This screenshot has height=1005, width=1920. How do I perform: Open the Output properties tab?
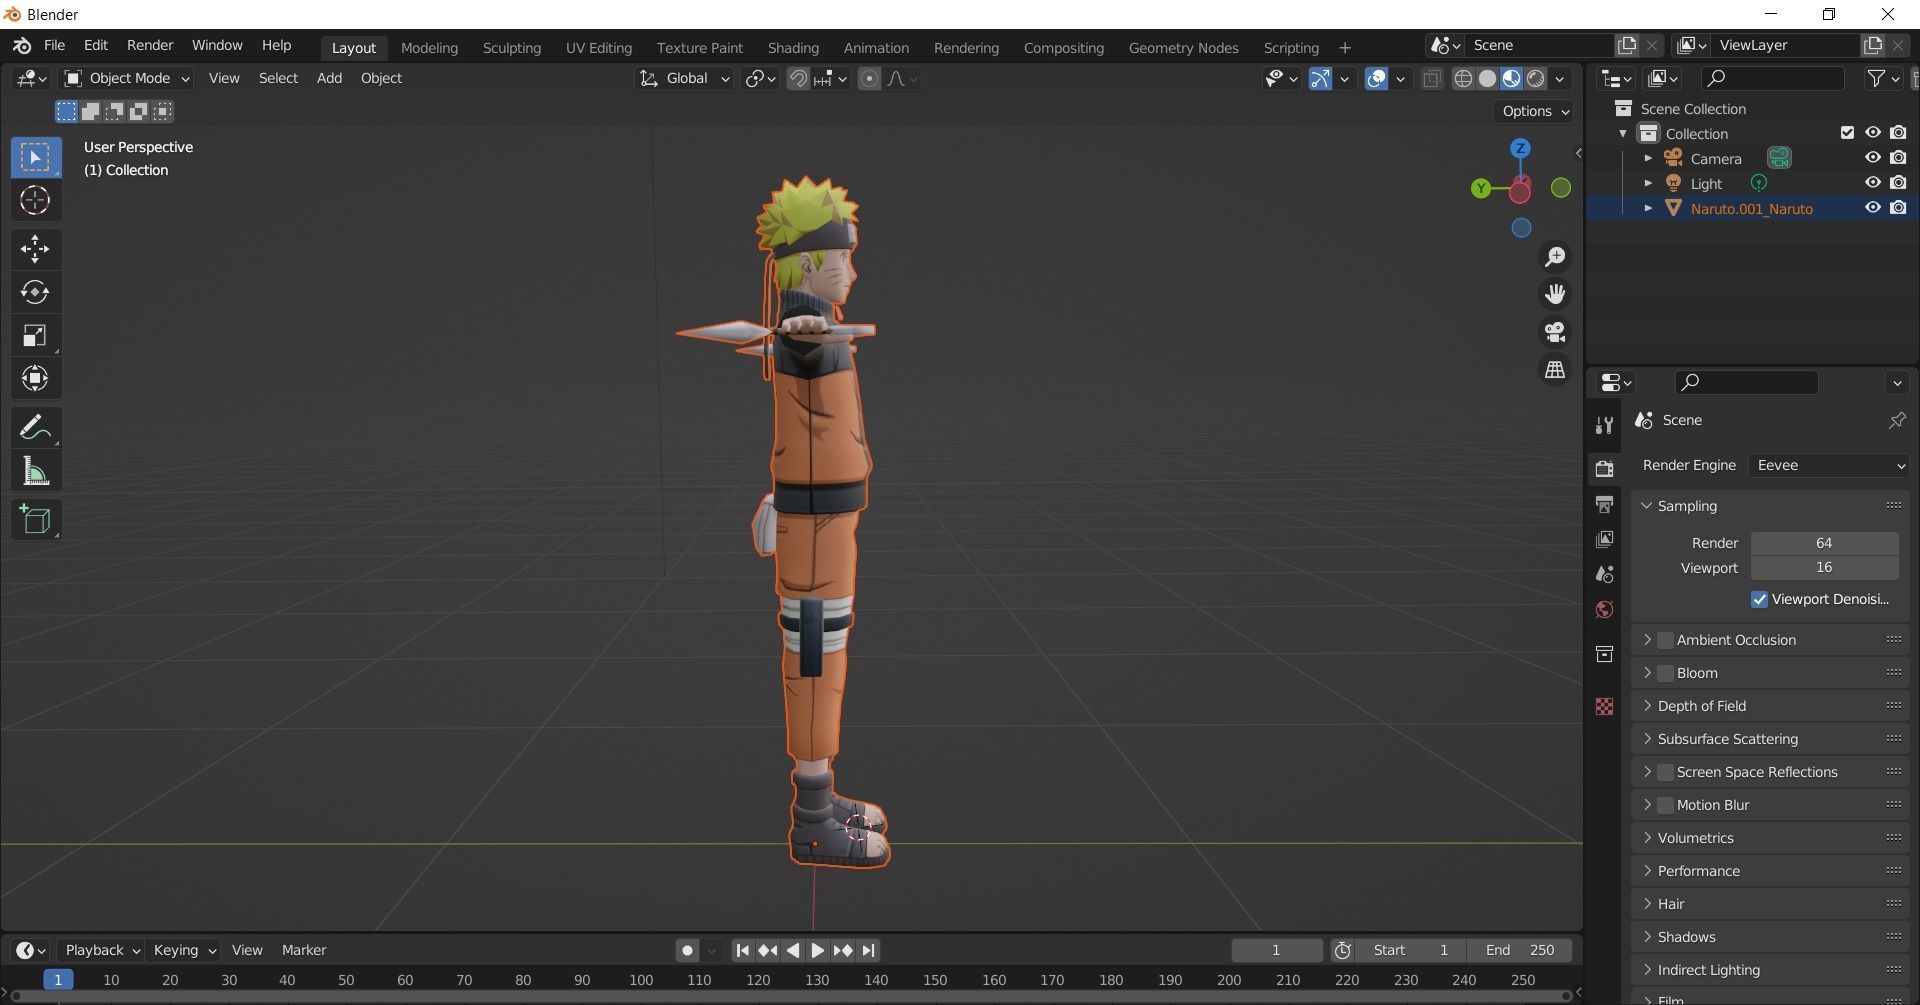1604,504
